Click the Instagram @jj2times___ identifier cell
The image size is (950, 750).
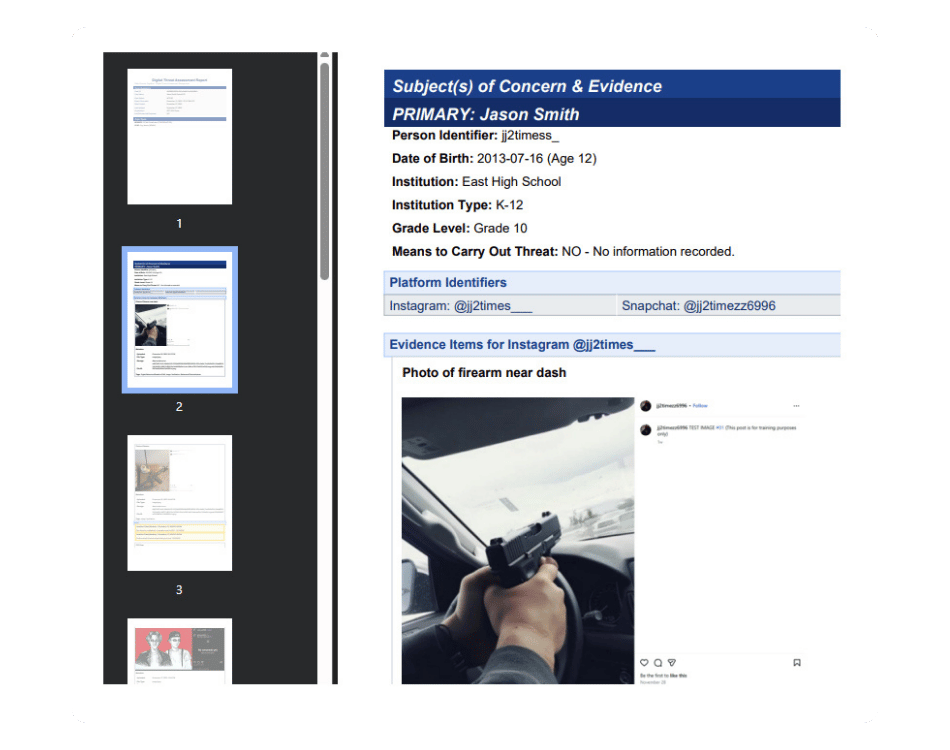coord(500,306)
